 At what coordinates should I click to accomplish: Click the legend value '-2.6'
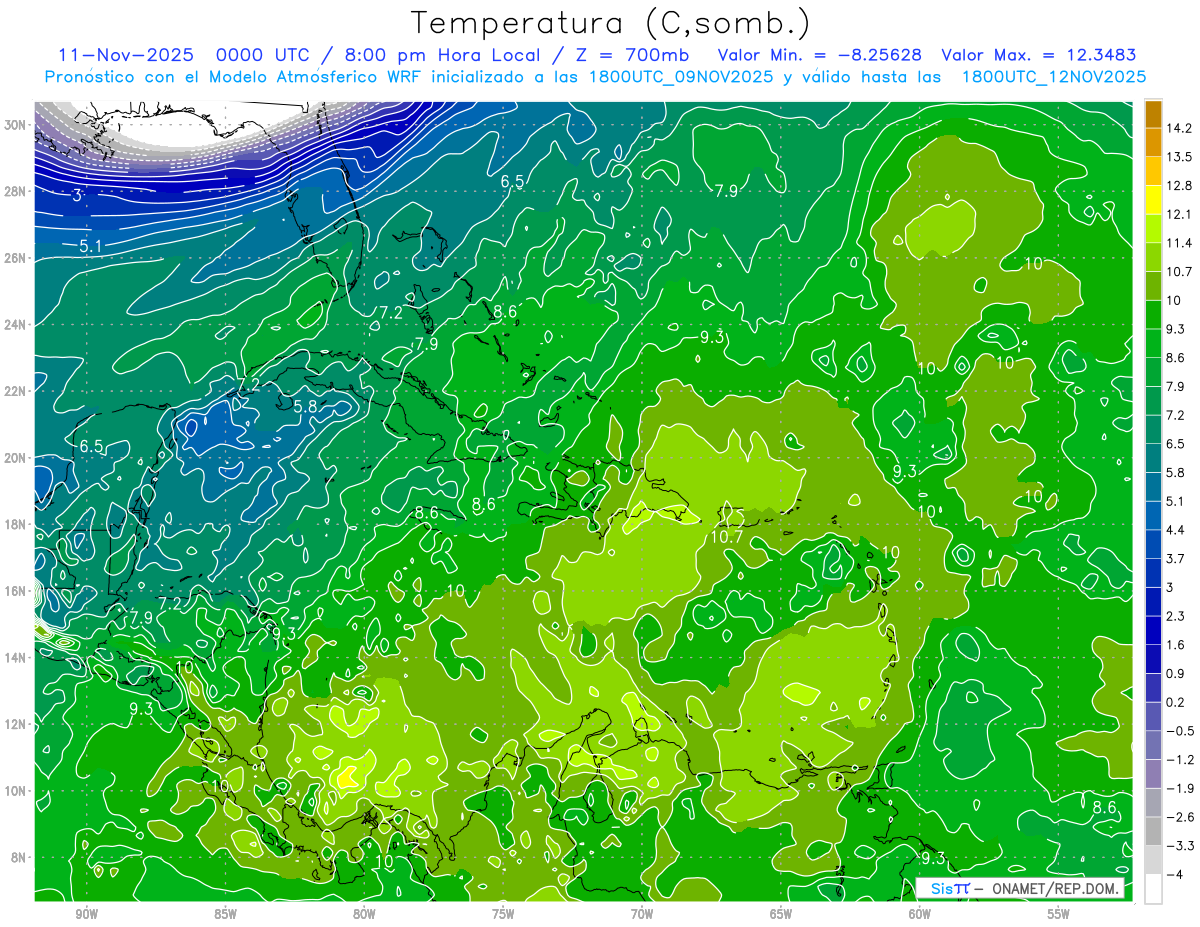pyautogui.click(x=1179, y=817)
